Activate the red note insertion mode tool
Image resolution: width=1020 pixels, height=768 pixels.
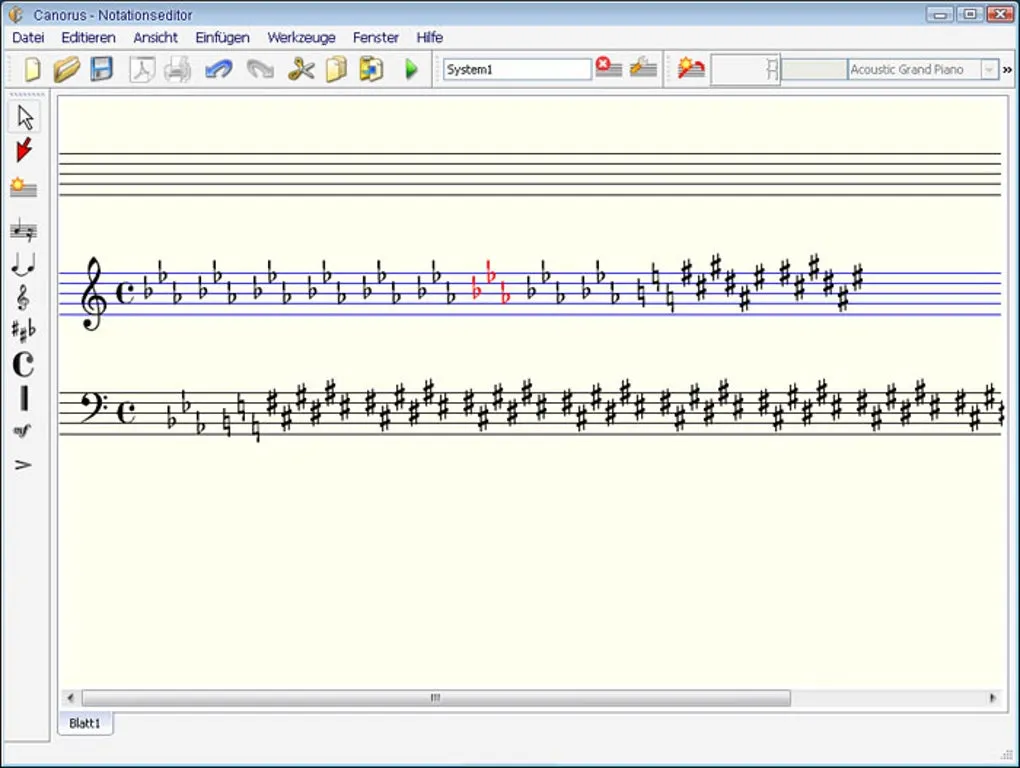(x=24, y=151)
